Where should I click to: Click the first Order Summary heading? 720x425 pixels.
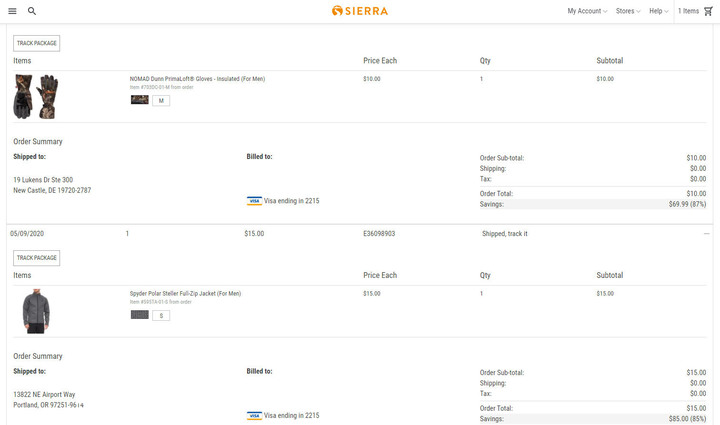[38, 141]
